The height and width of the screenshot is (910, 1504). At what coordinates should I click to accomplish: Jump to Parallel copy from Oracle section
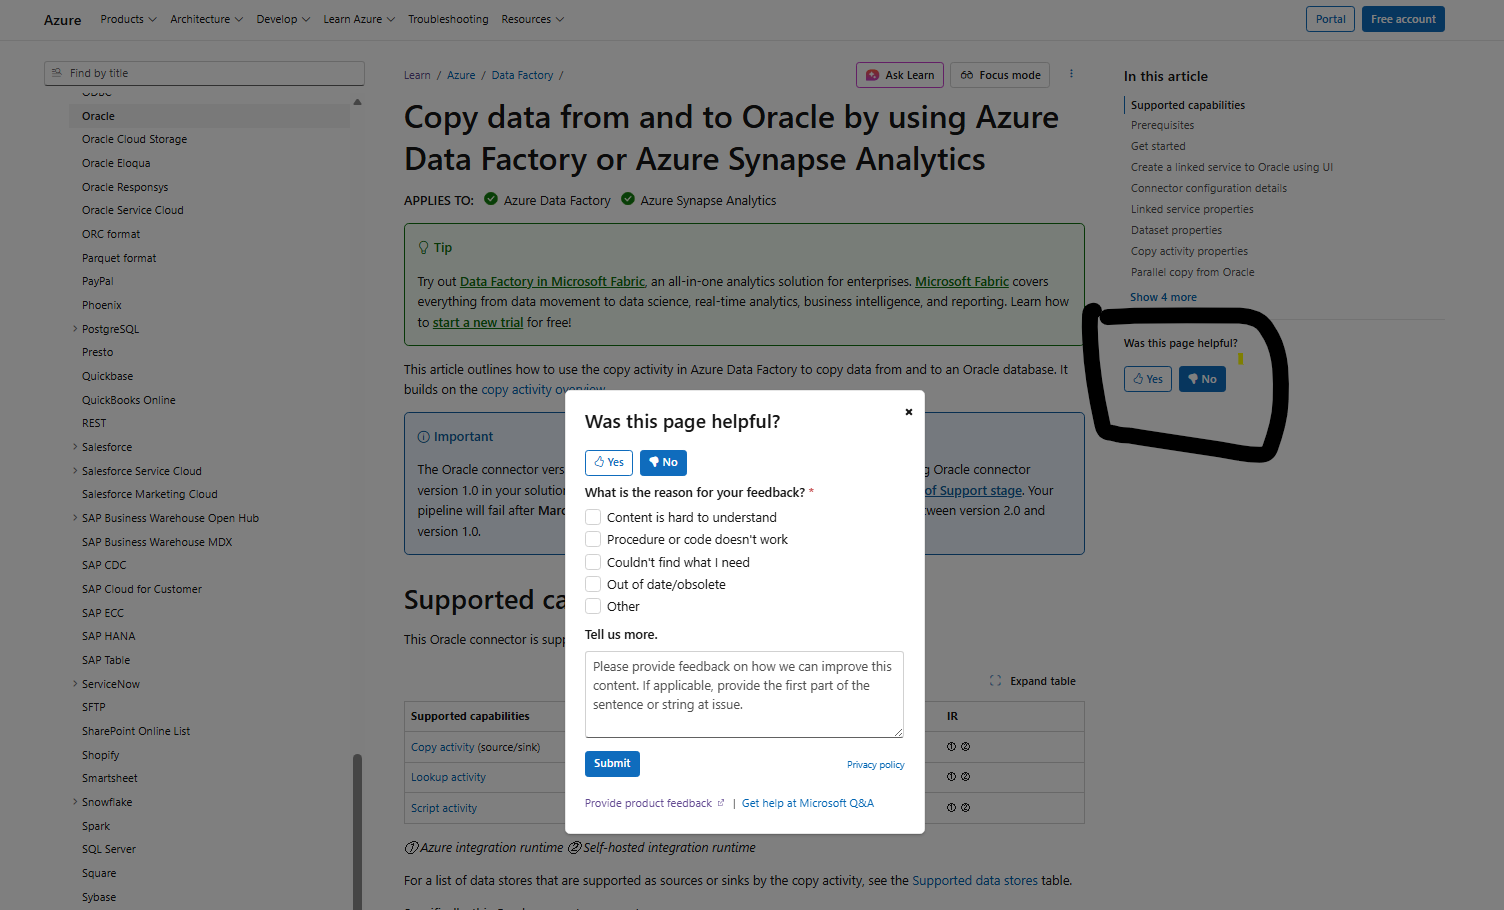tap(1192, 272)
